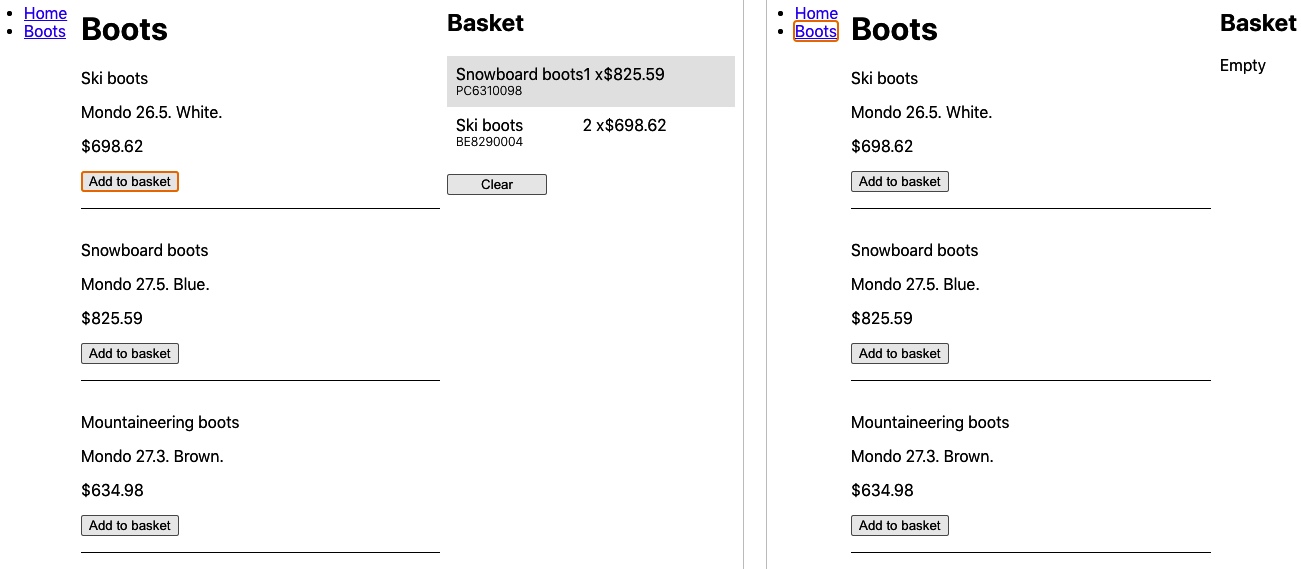Select the highlighted Snowboard boots basket row
The height and width of the screenshot is (569, 1301).
(590, 81)
